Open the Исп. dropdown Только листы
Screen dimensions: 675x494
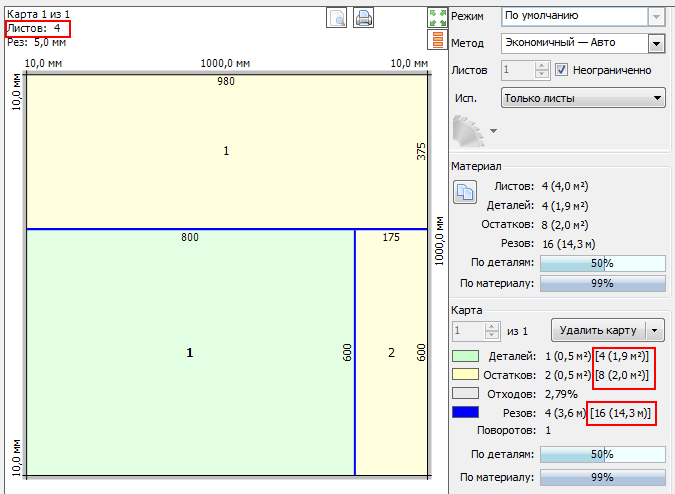click(x=583, y=98)
